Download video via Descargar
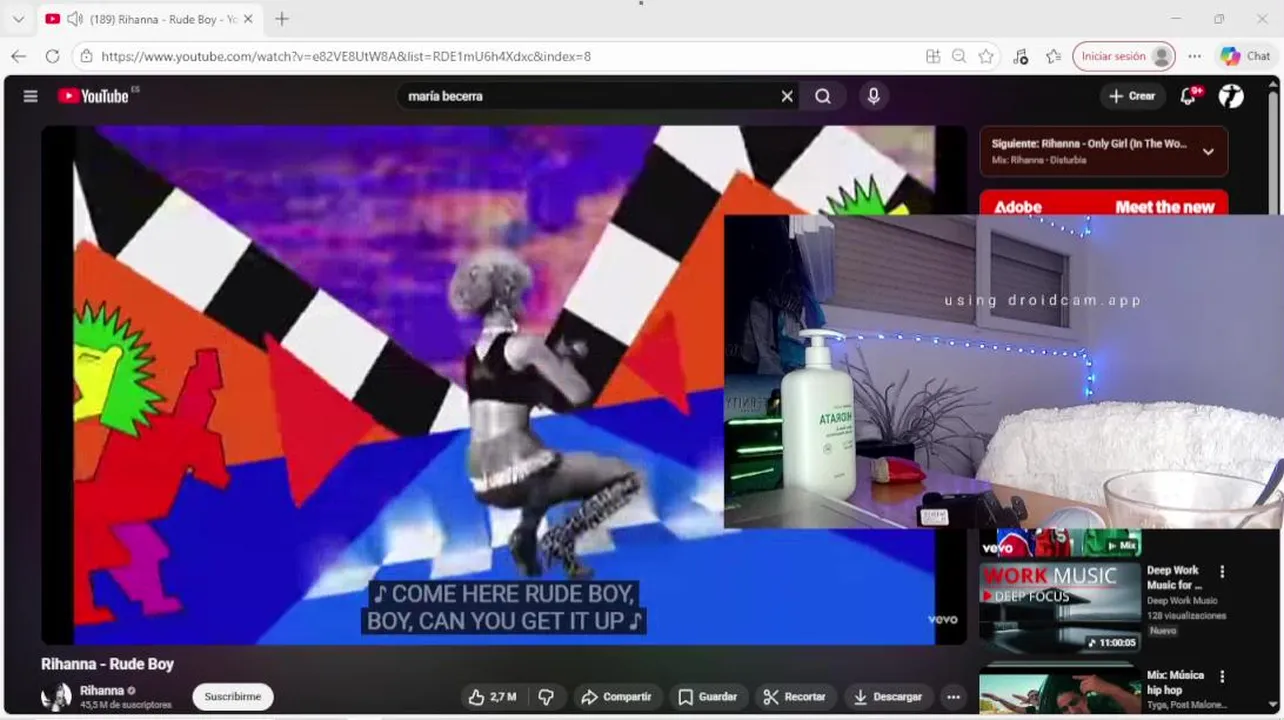 pyautogui.click(x=887, y=697)
